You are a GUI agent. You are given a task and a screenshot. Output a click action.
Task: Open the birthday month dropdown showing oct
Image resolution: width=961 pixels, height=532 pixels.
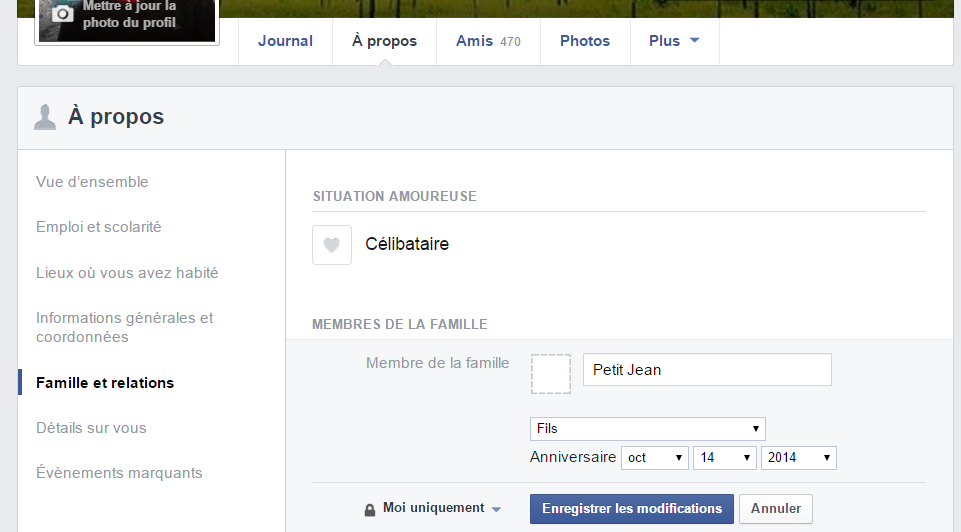pyautogui.click(x=655, y=458)
